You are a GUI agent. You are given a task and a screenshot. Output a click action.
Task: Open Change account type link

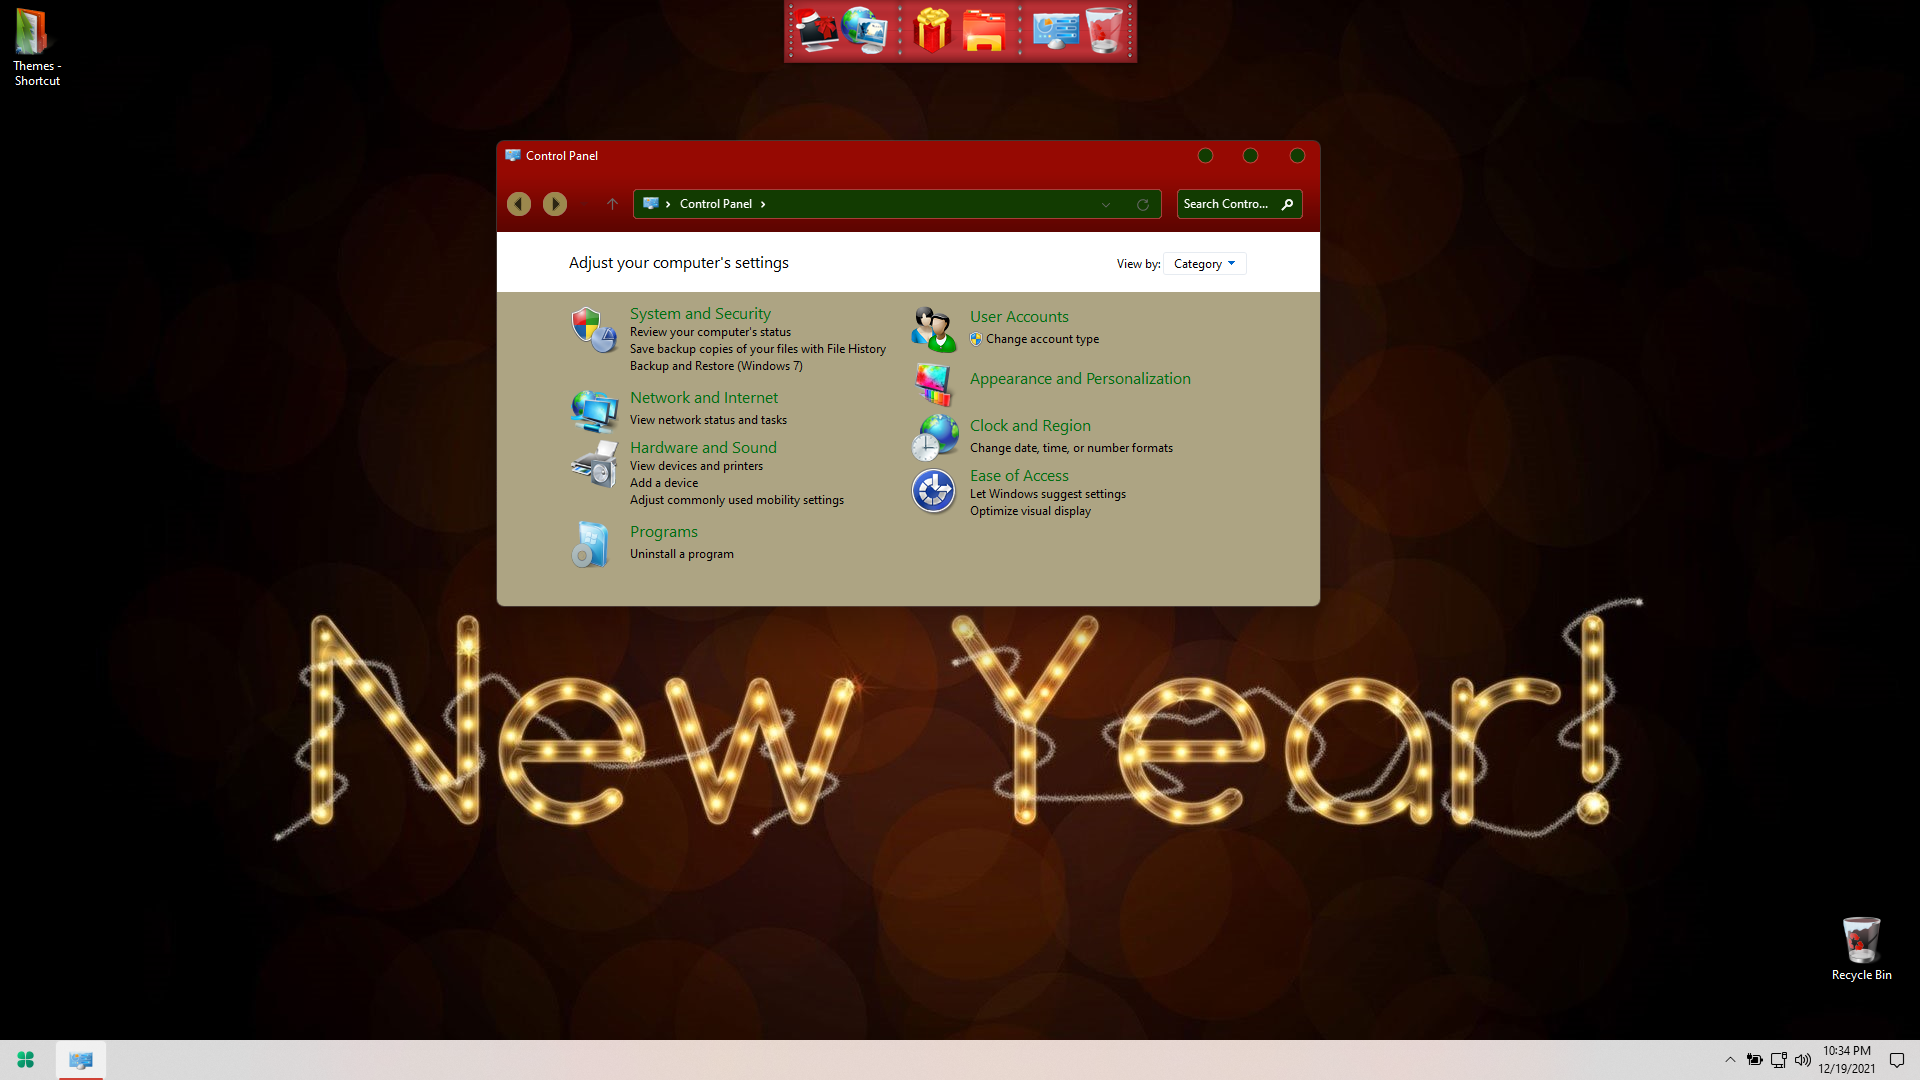point(1042,339)
